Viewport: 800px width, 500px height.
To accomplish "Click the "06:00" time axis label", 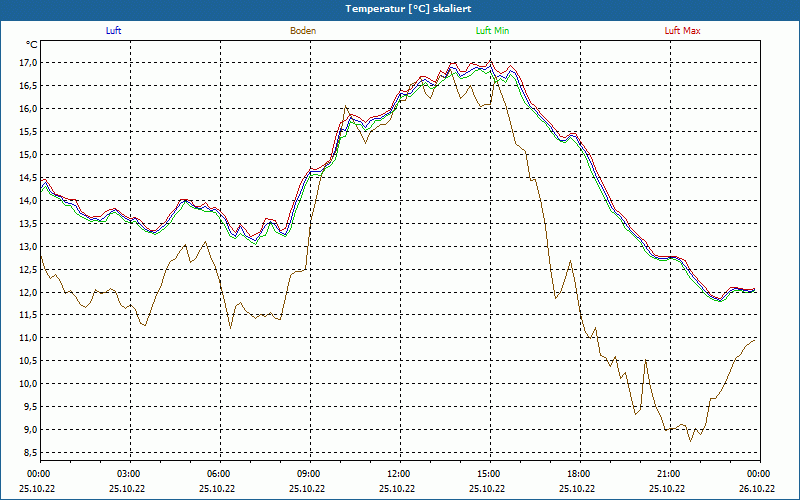I will tap(220, 474).
